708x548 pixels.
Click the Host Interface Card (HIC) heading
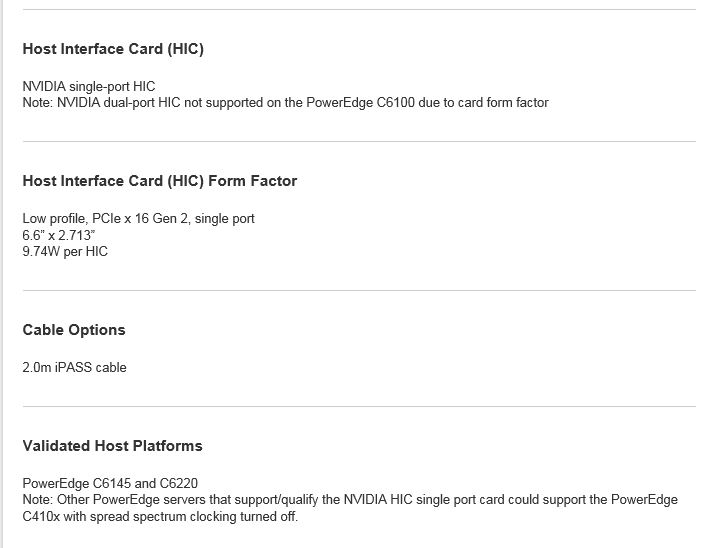[113, 49]
